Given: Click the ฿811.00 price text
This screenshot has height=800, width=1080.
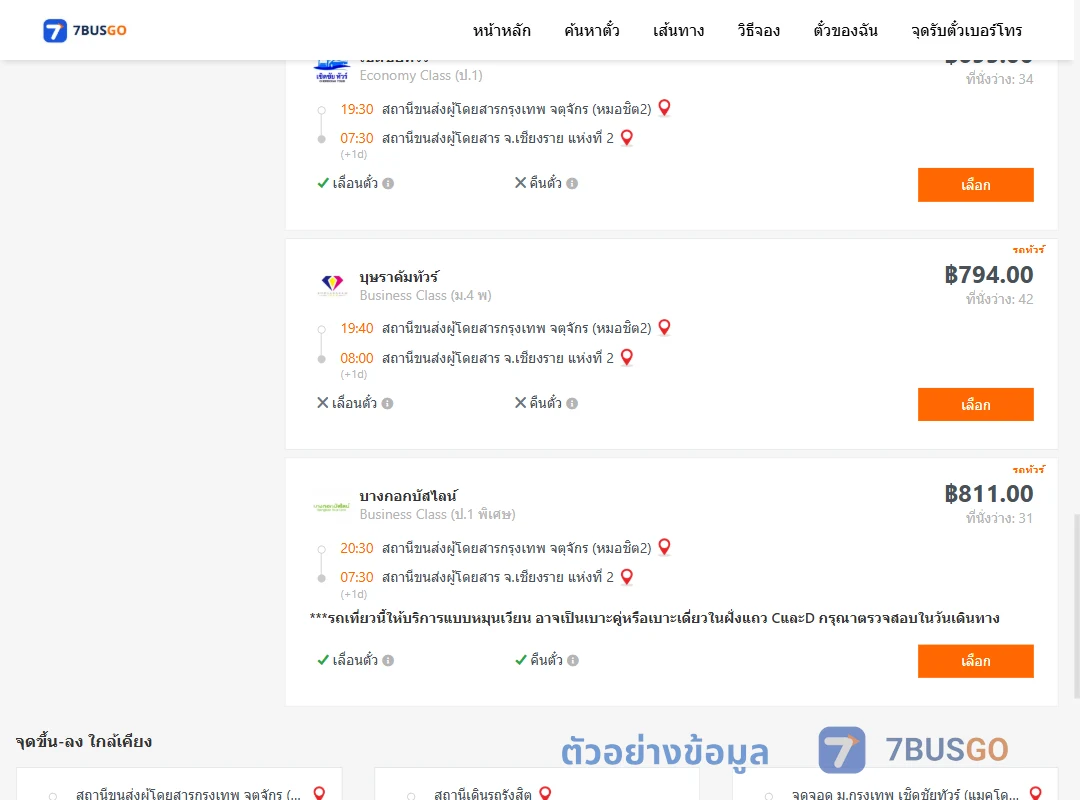Looking at the screenshot, I should [988, 494].
